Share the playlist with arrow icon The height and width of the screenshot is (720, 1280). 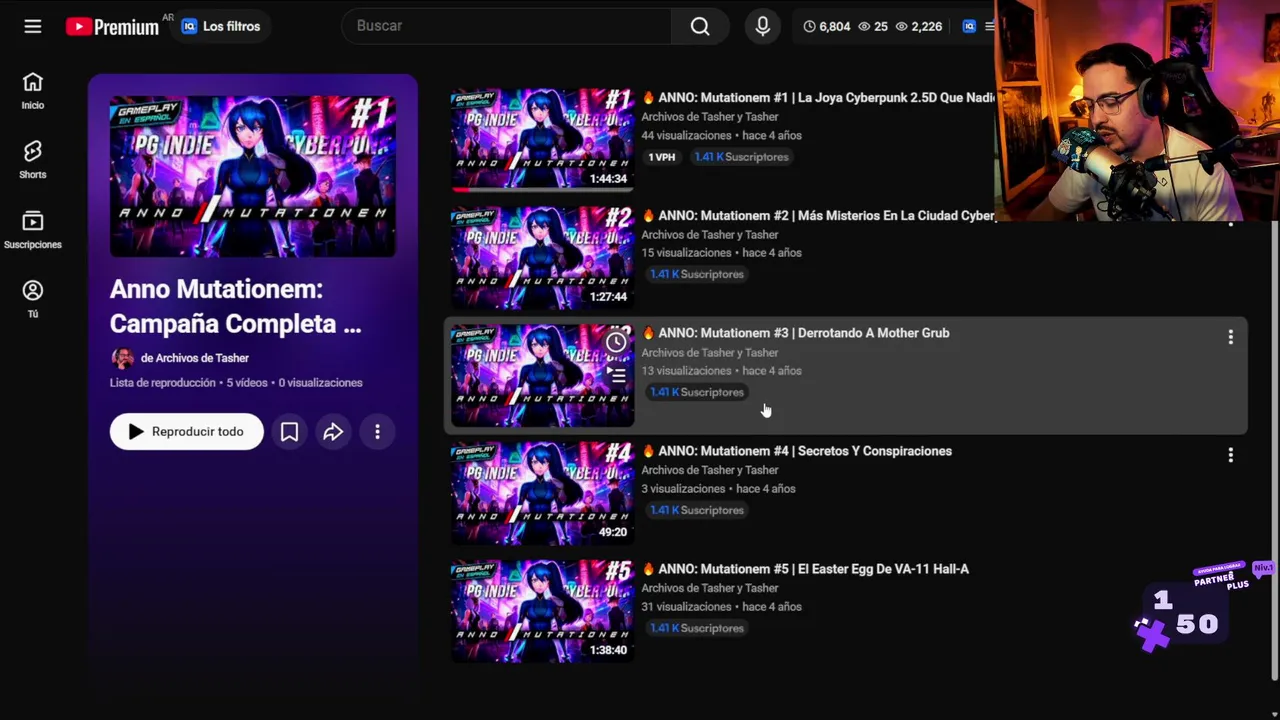333,432
